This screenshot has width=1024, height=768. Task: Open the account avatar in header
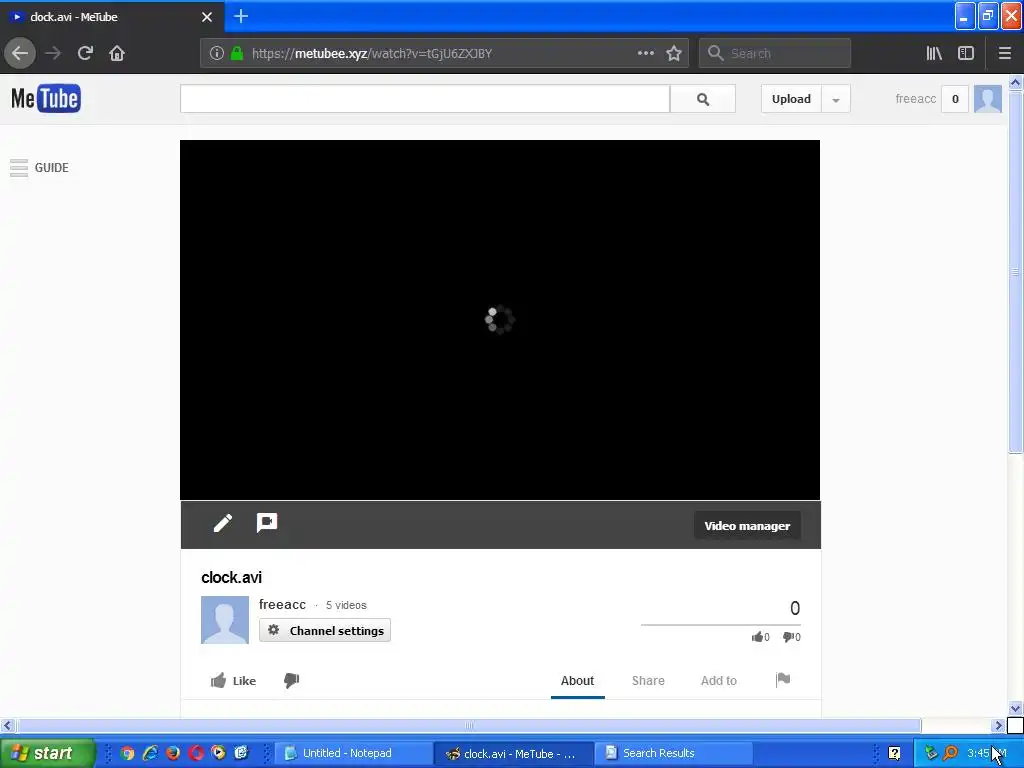(987, 99)
